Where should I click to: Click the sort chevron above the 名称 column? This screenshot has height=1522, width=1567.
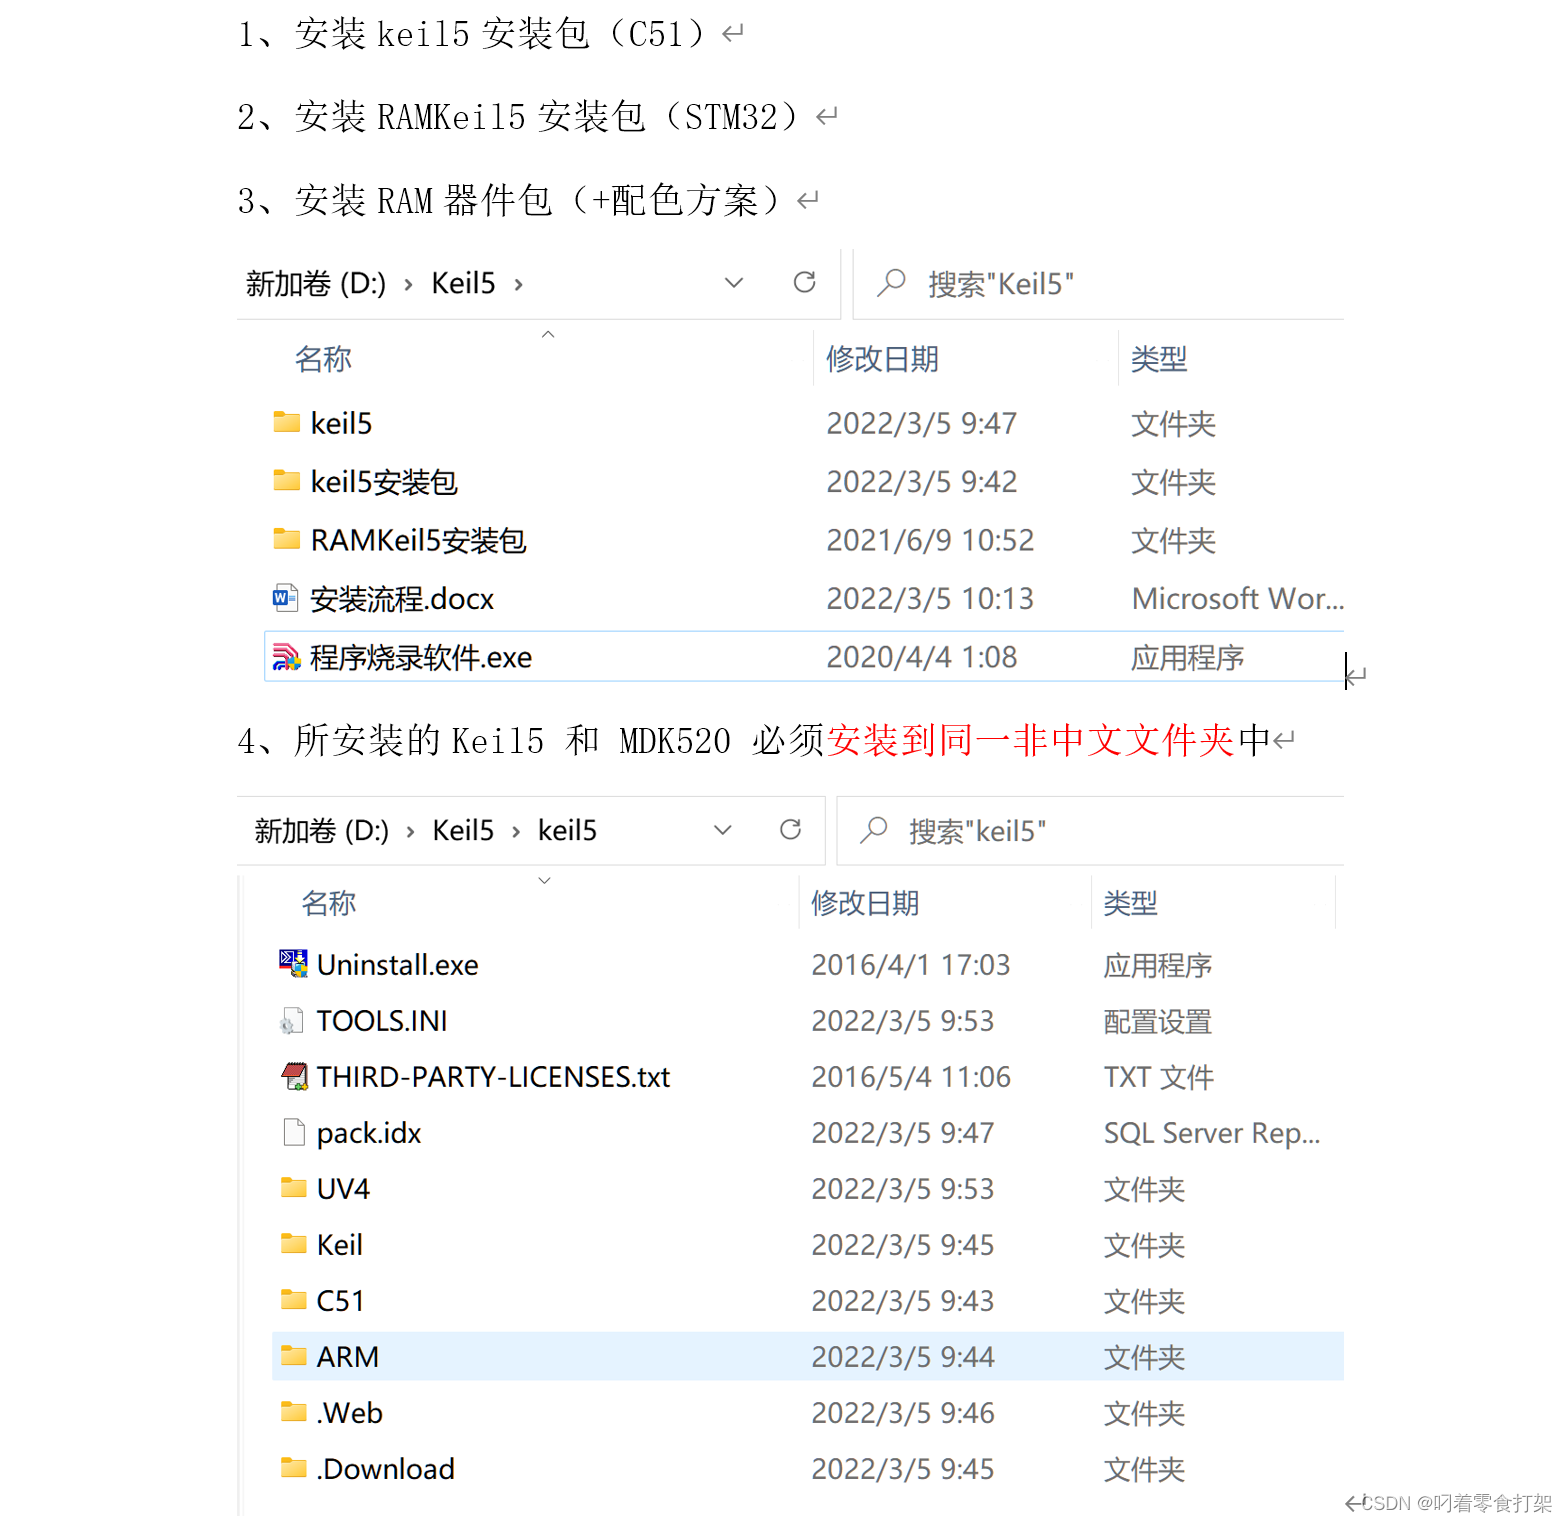548,335
